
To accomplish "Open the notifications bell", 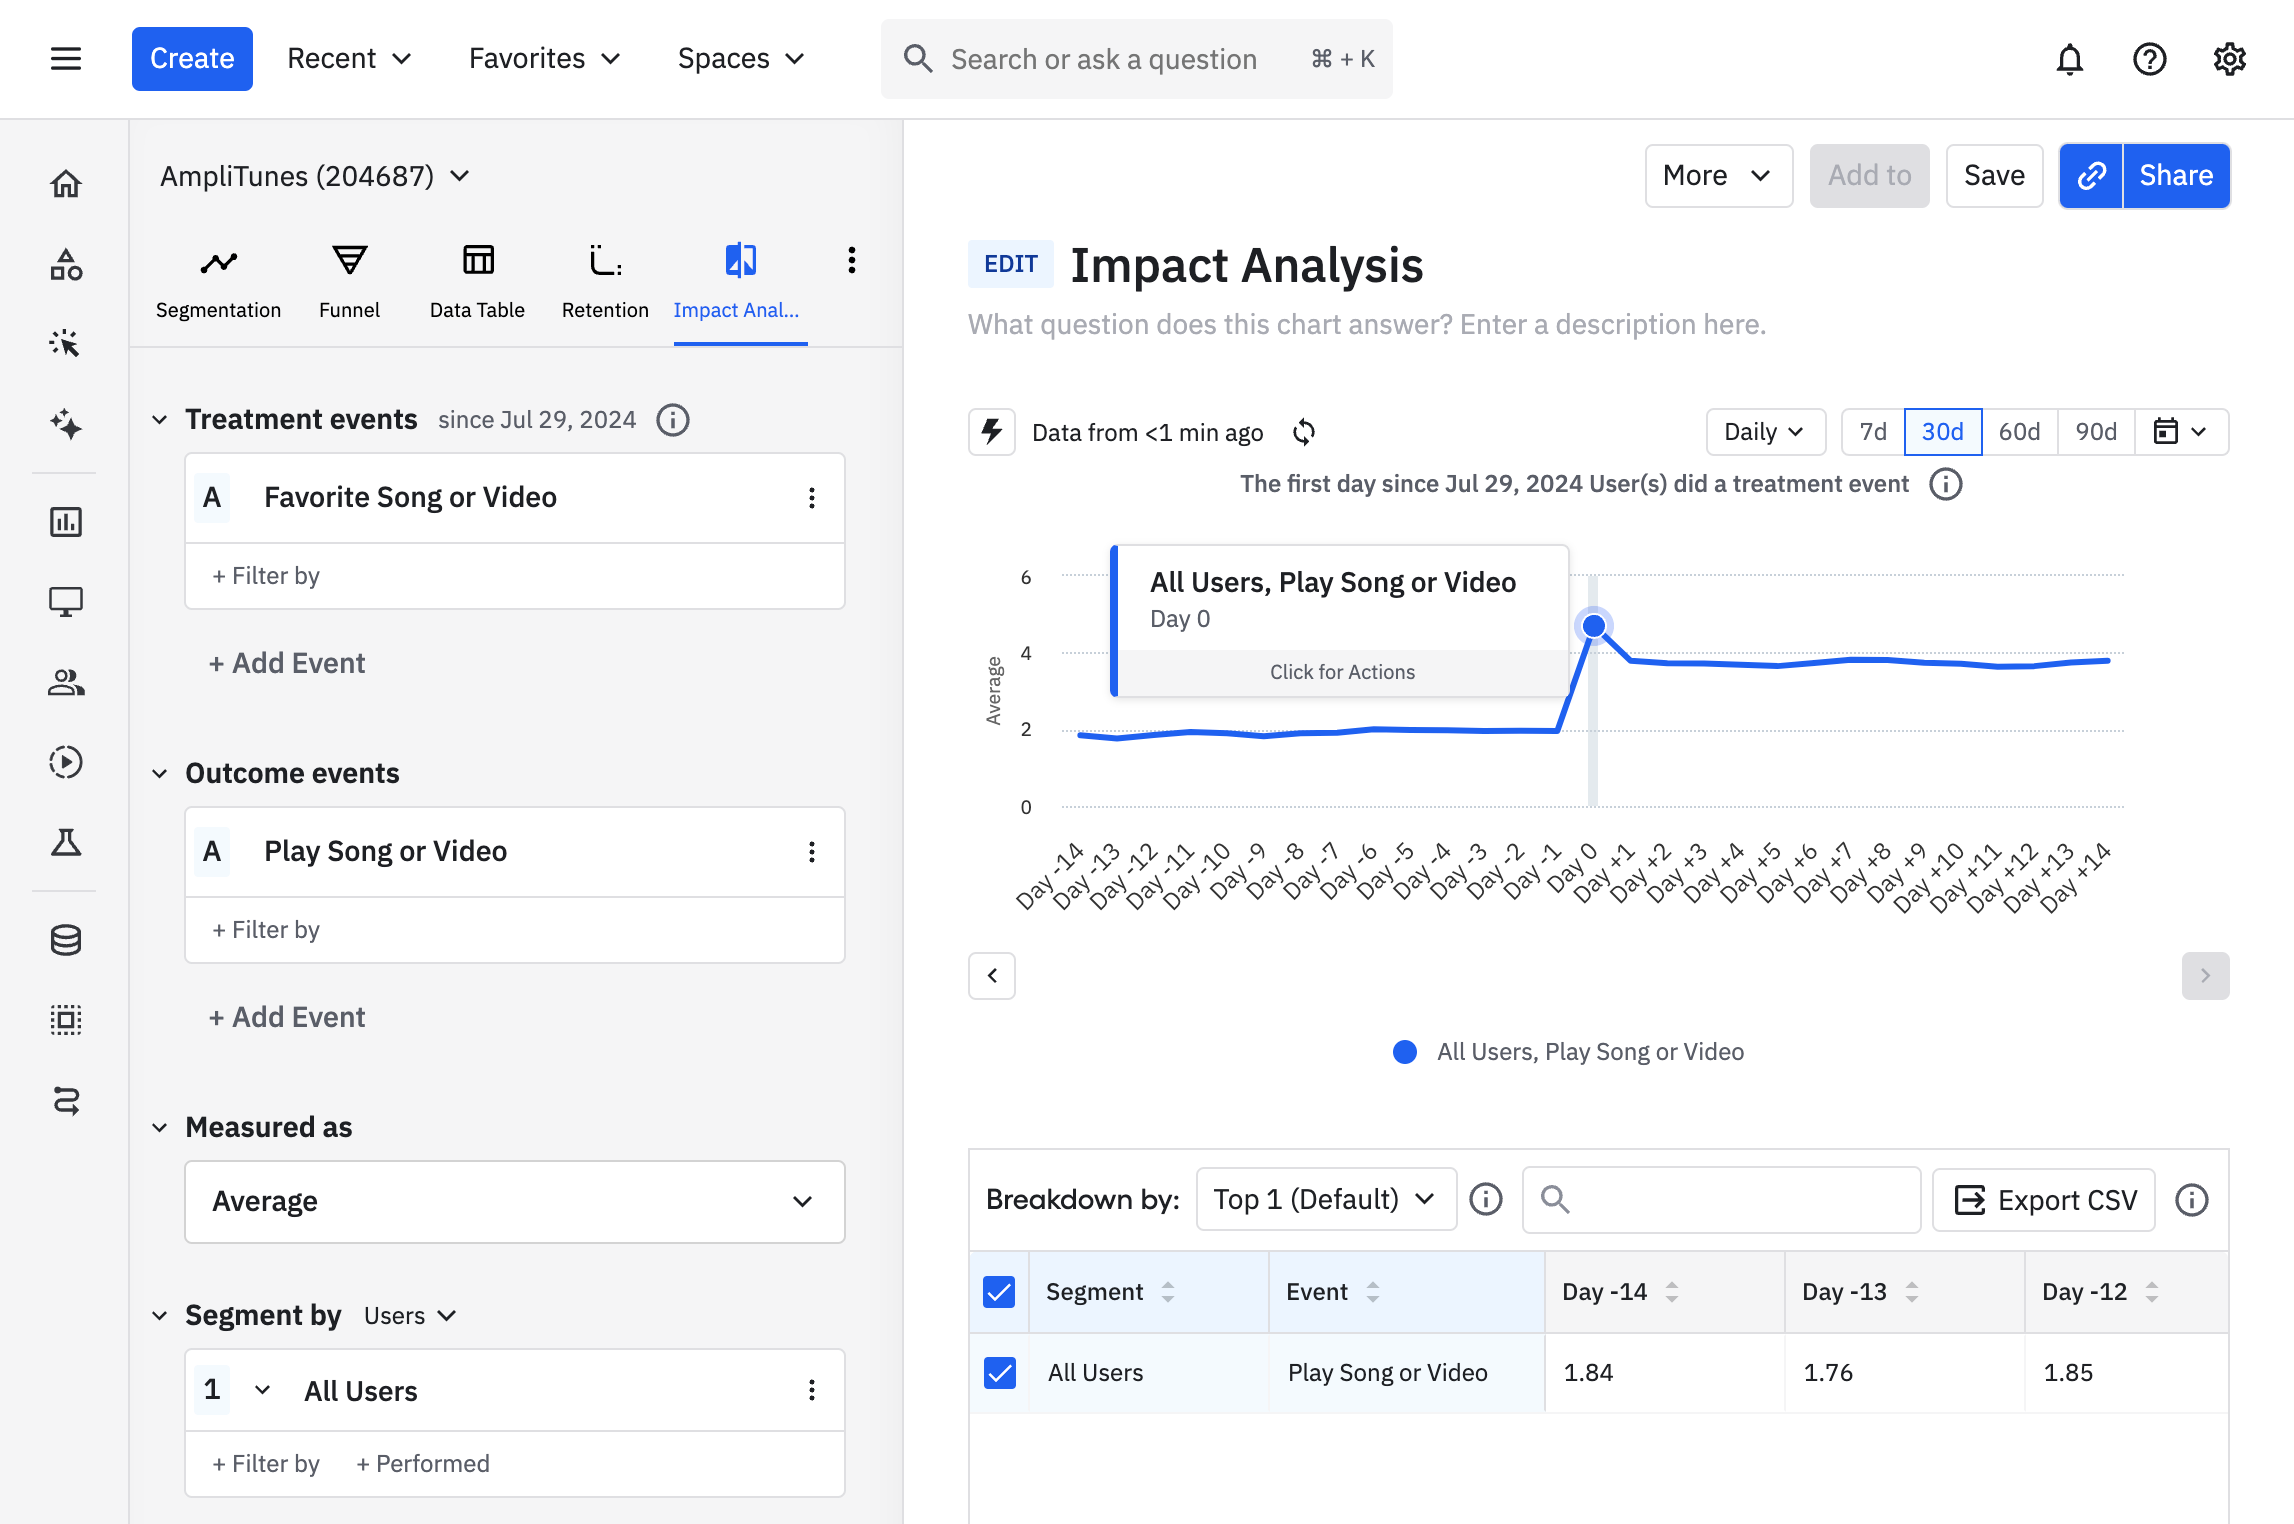I will pos(2069,59).
